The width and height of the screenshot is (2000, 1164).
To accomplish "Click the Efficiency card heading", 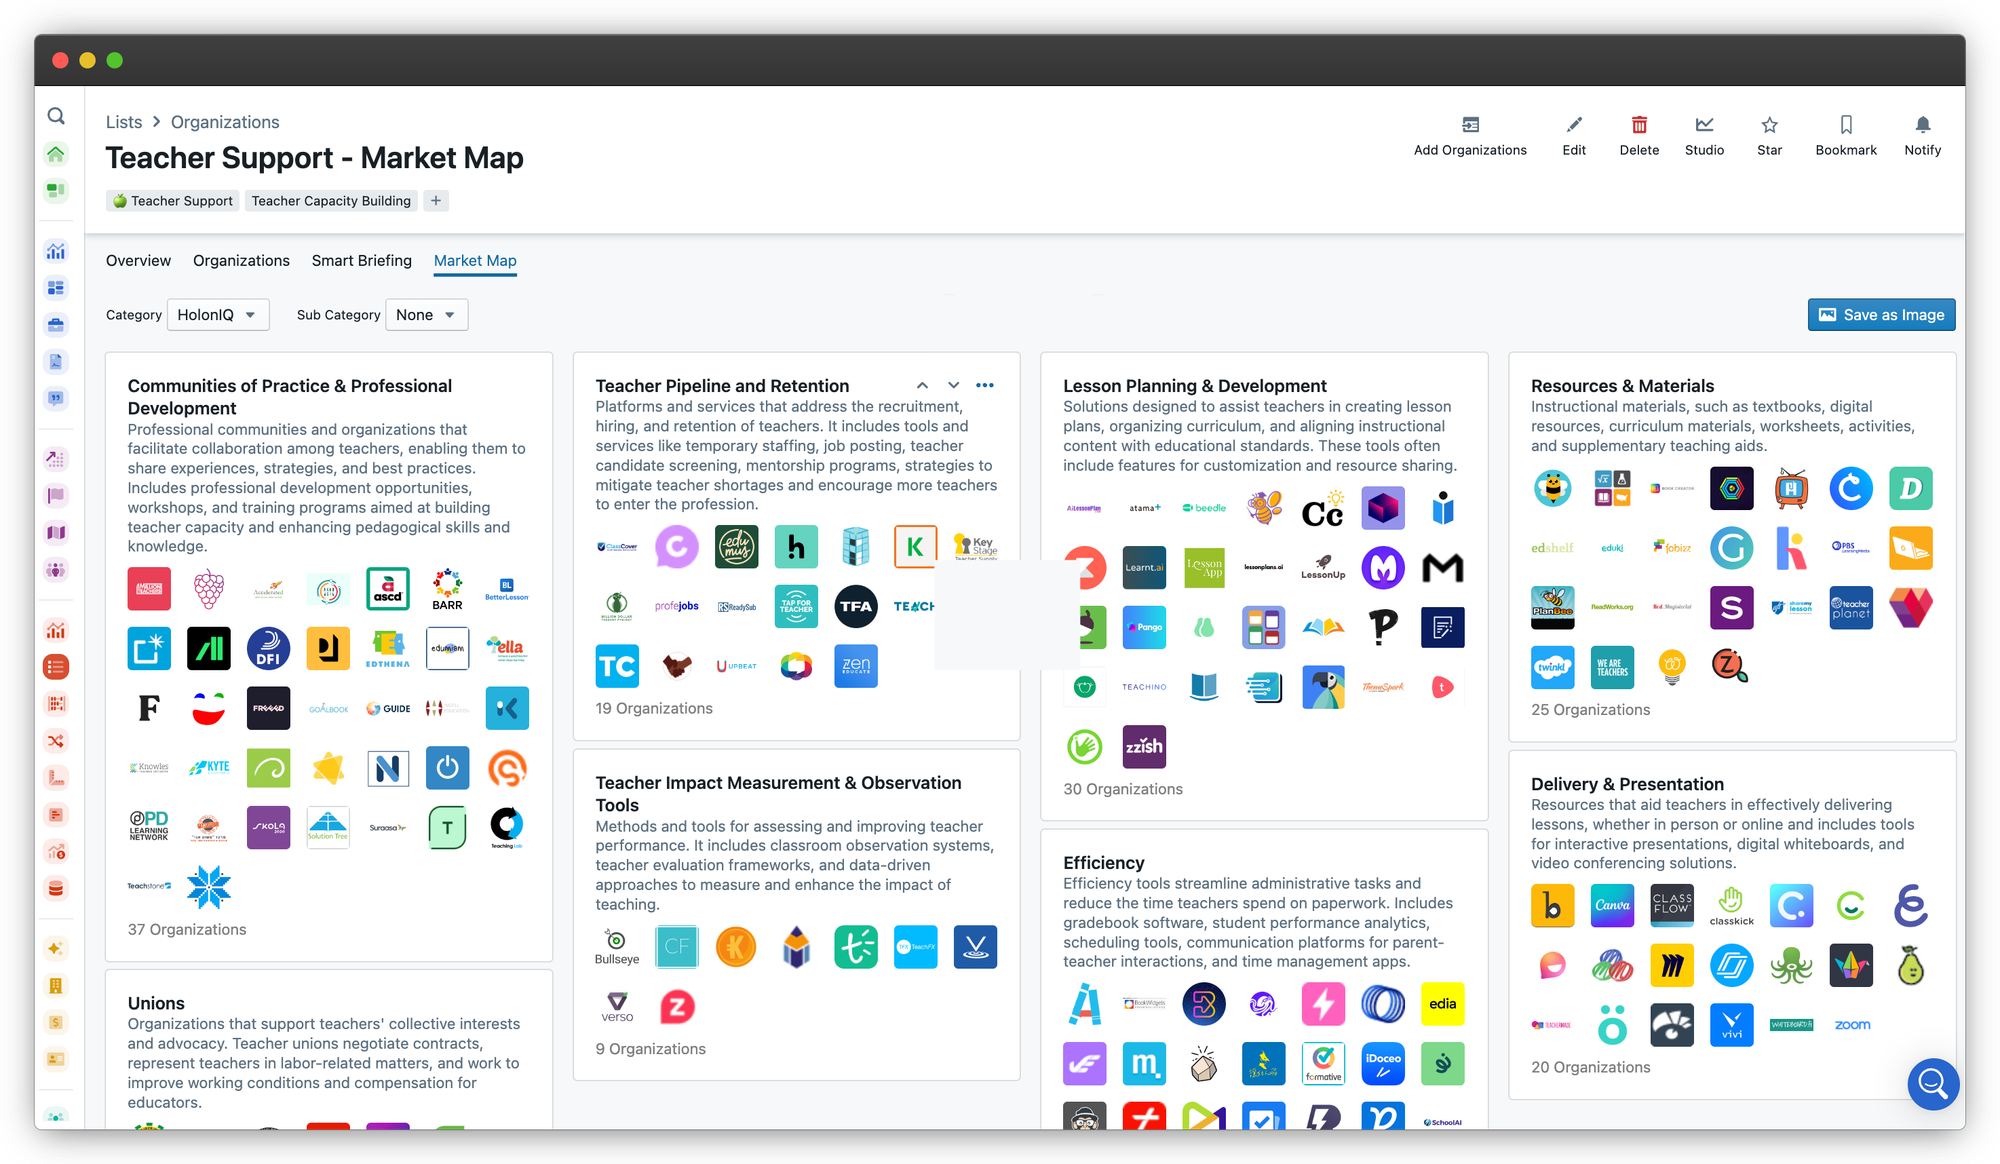I will click(1103, 863).
